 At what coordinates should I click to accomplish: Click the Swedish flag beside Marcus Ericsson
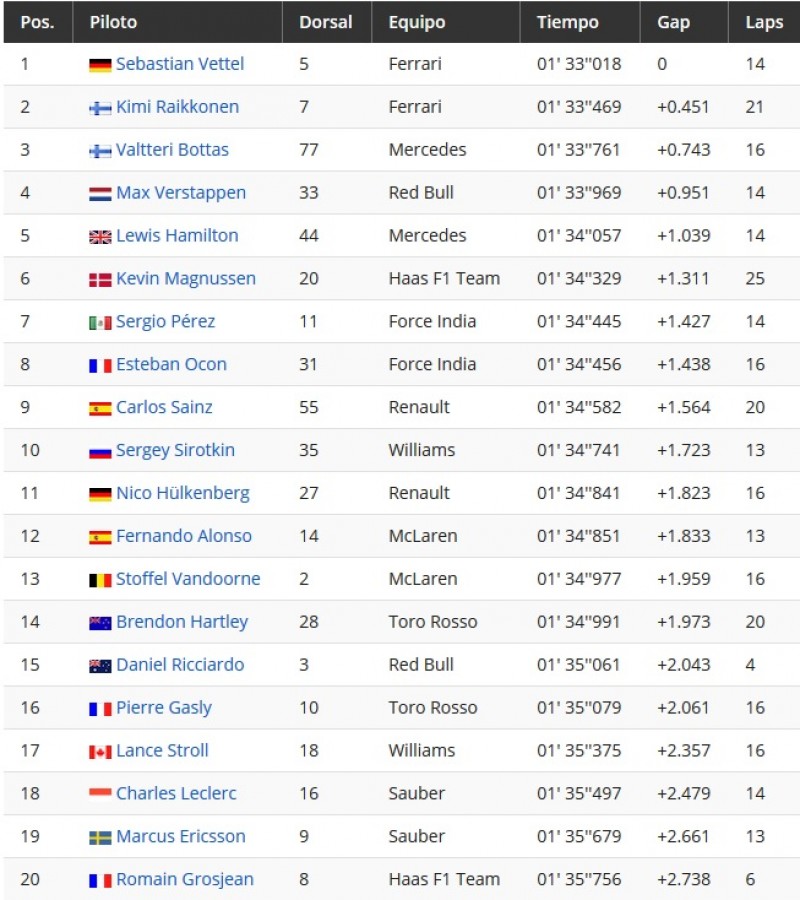click(100, 838)
